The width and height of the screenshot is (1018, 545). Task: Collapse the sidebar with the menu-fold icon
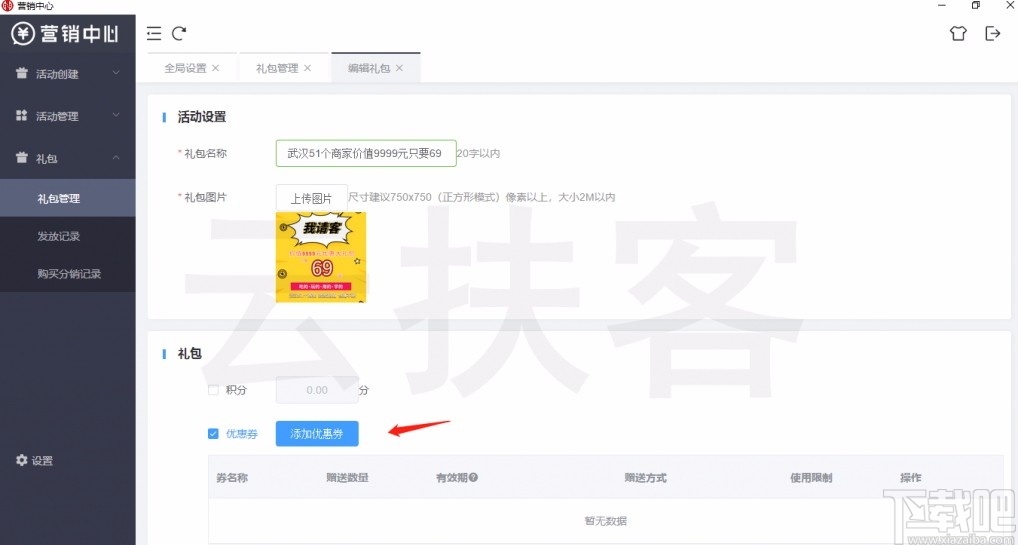(x=154, y=33)
